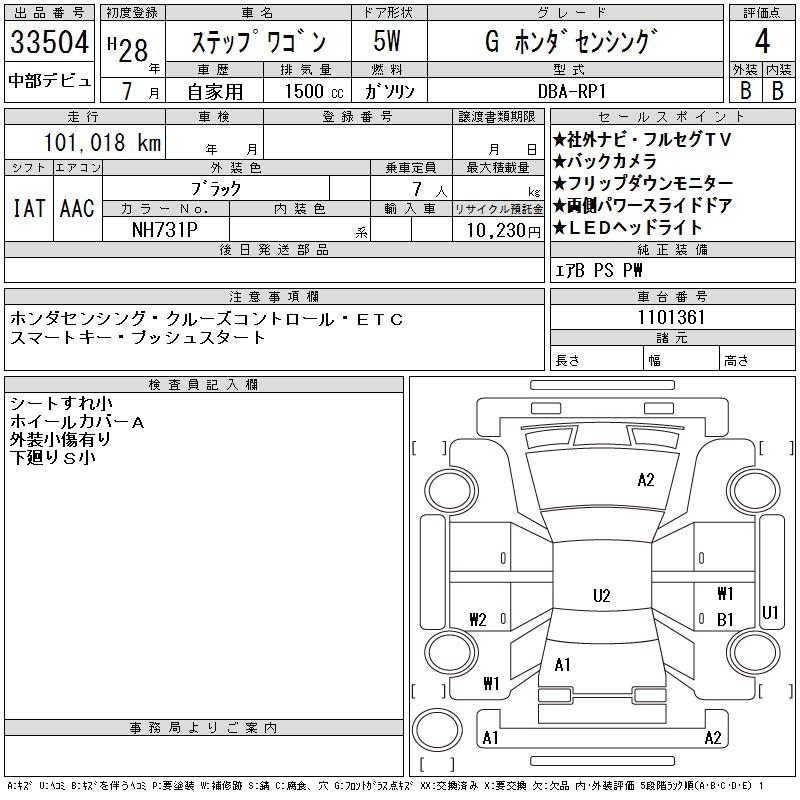The height and width of the screenshot is (800, 800).
Task: Select inspector note 下廻りS小
Action: pyautogui.click(x=53, y=457)
